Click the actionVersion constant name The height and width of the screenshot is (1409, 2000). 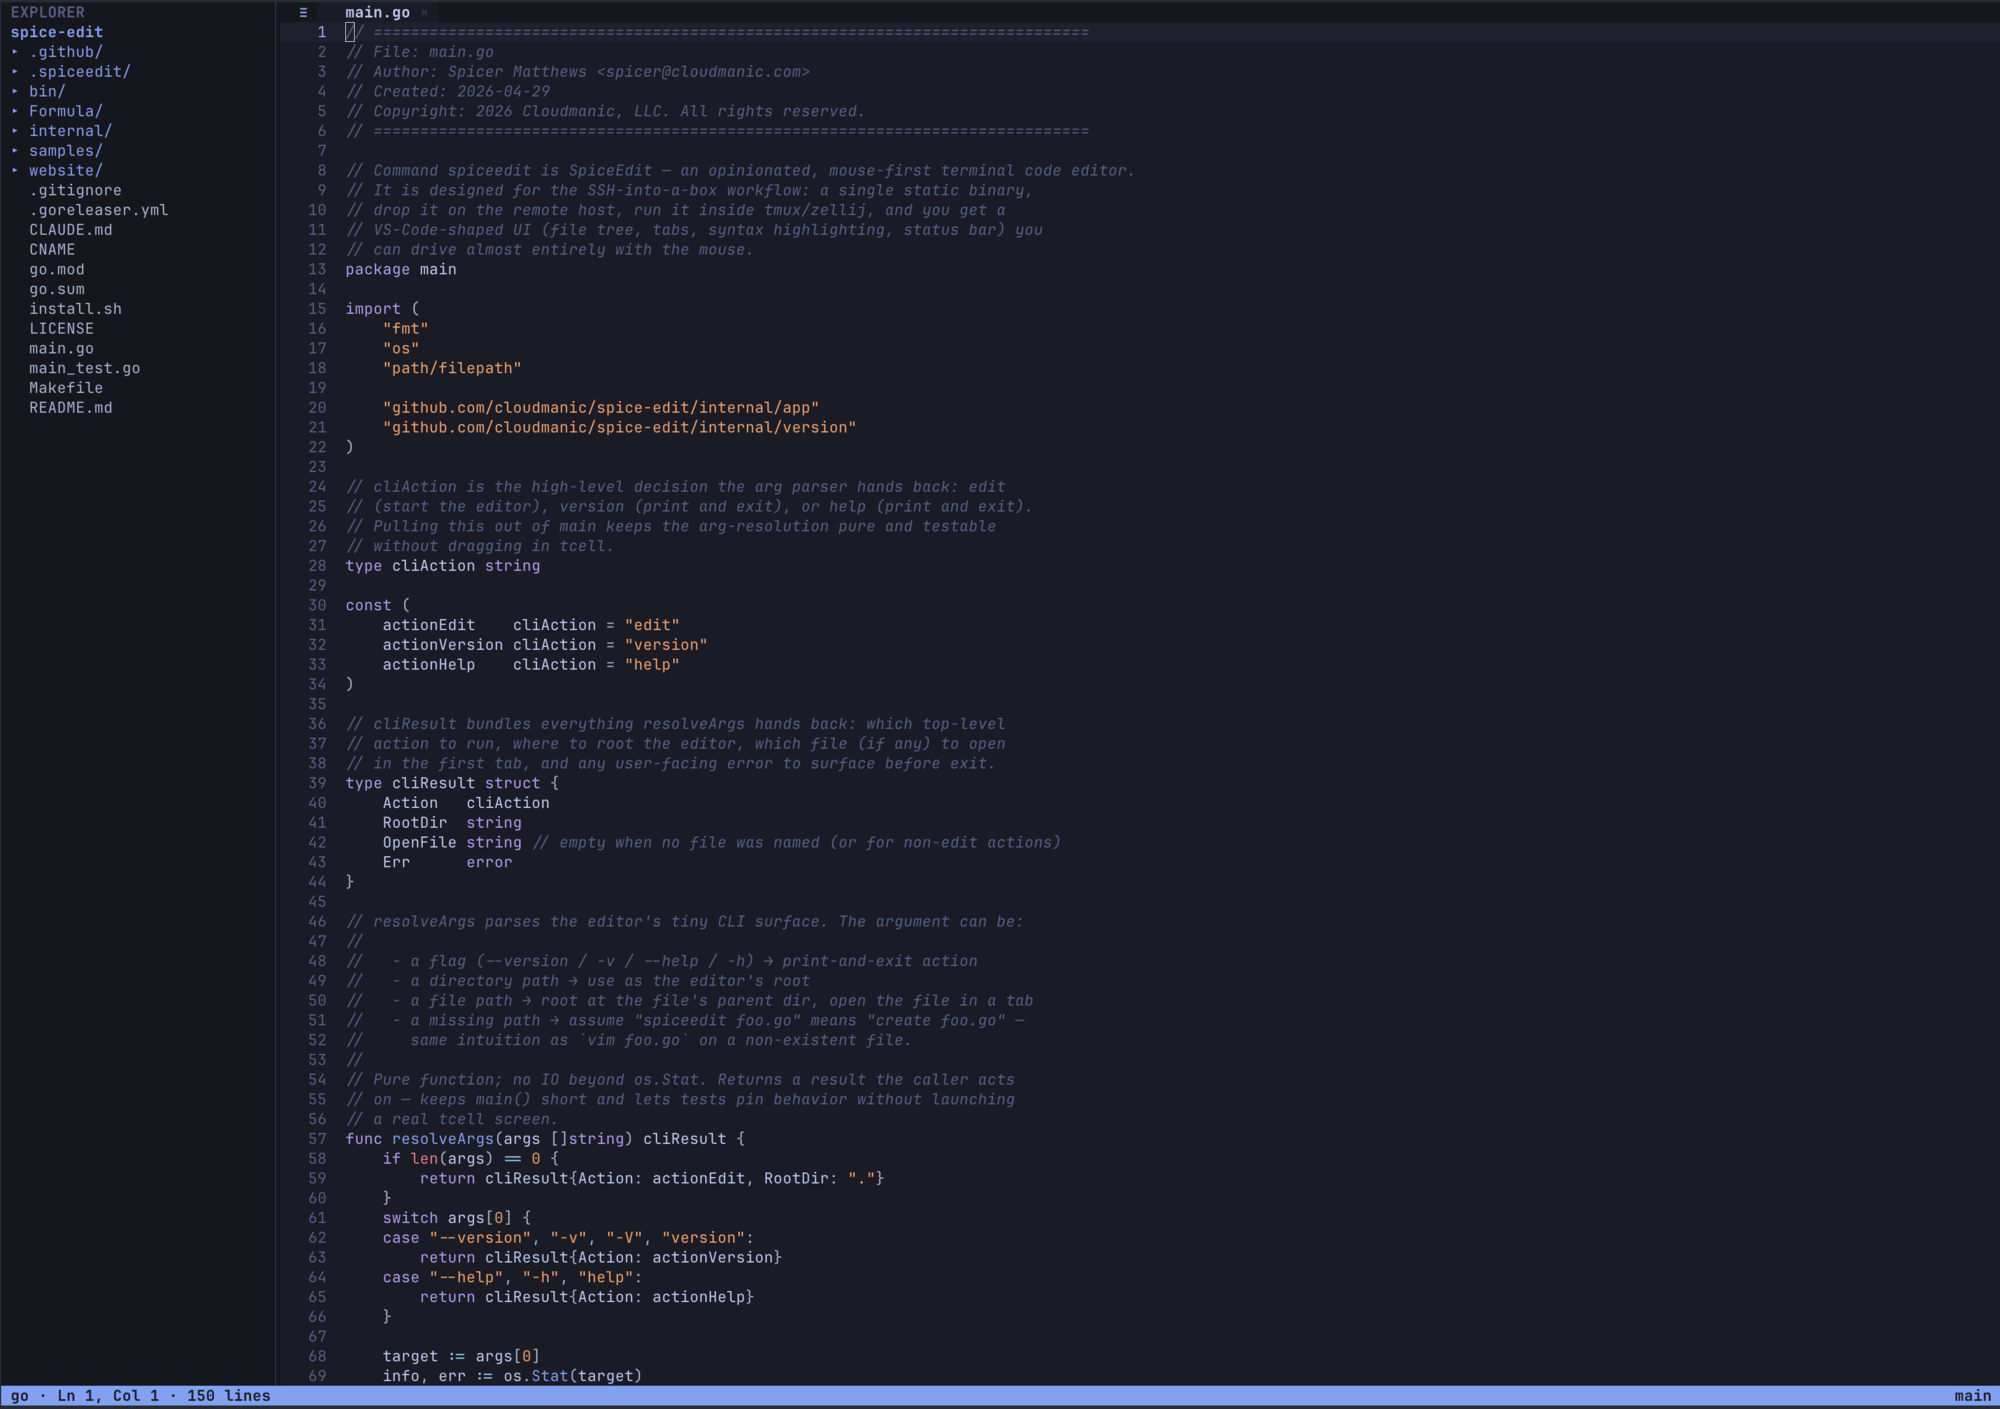pos(442,645)
